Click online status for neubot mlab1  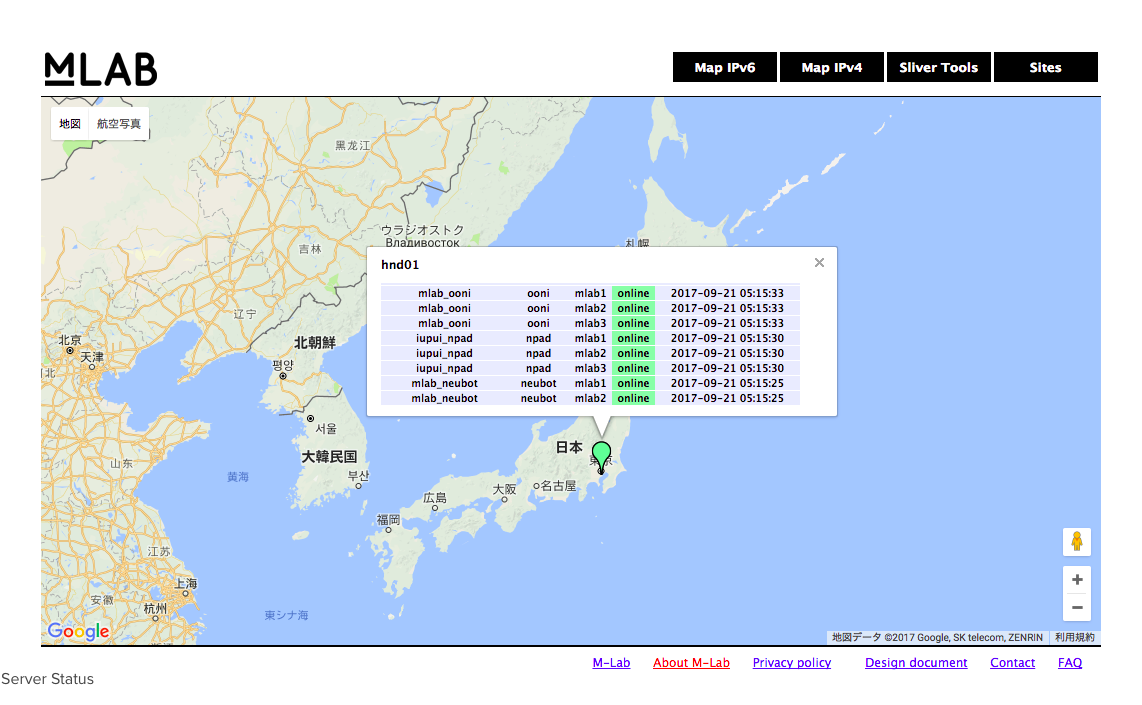pos(633,383)
